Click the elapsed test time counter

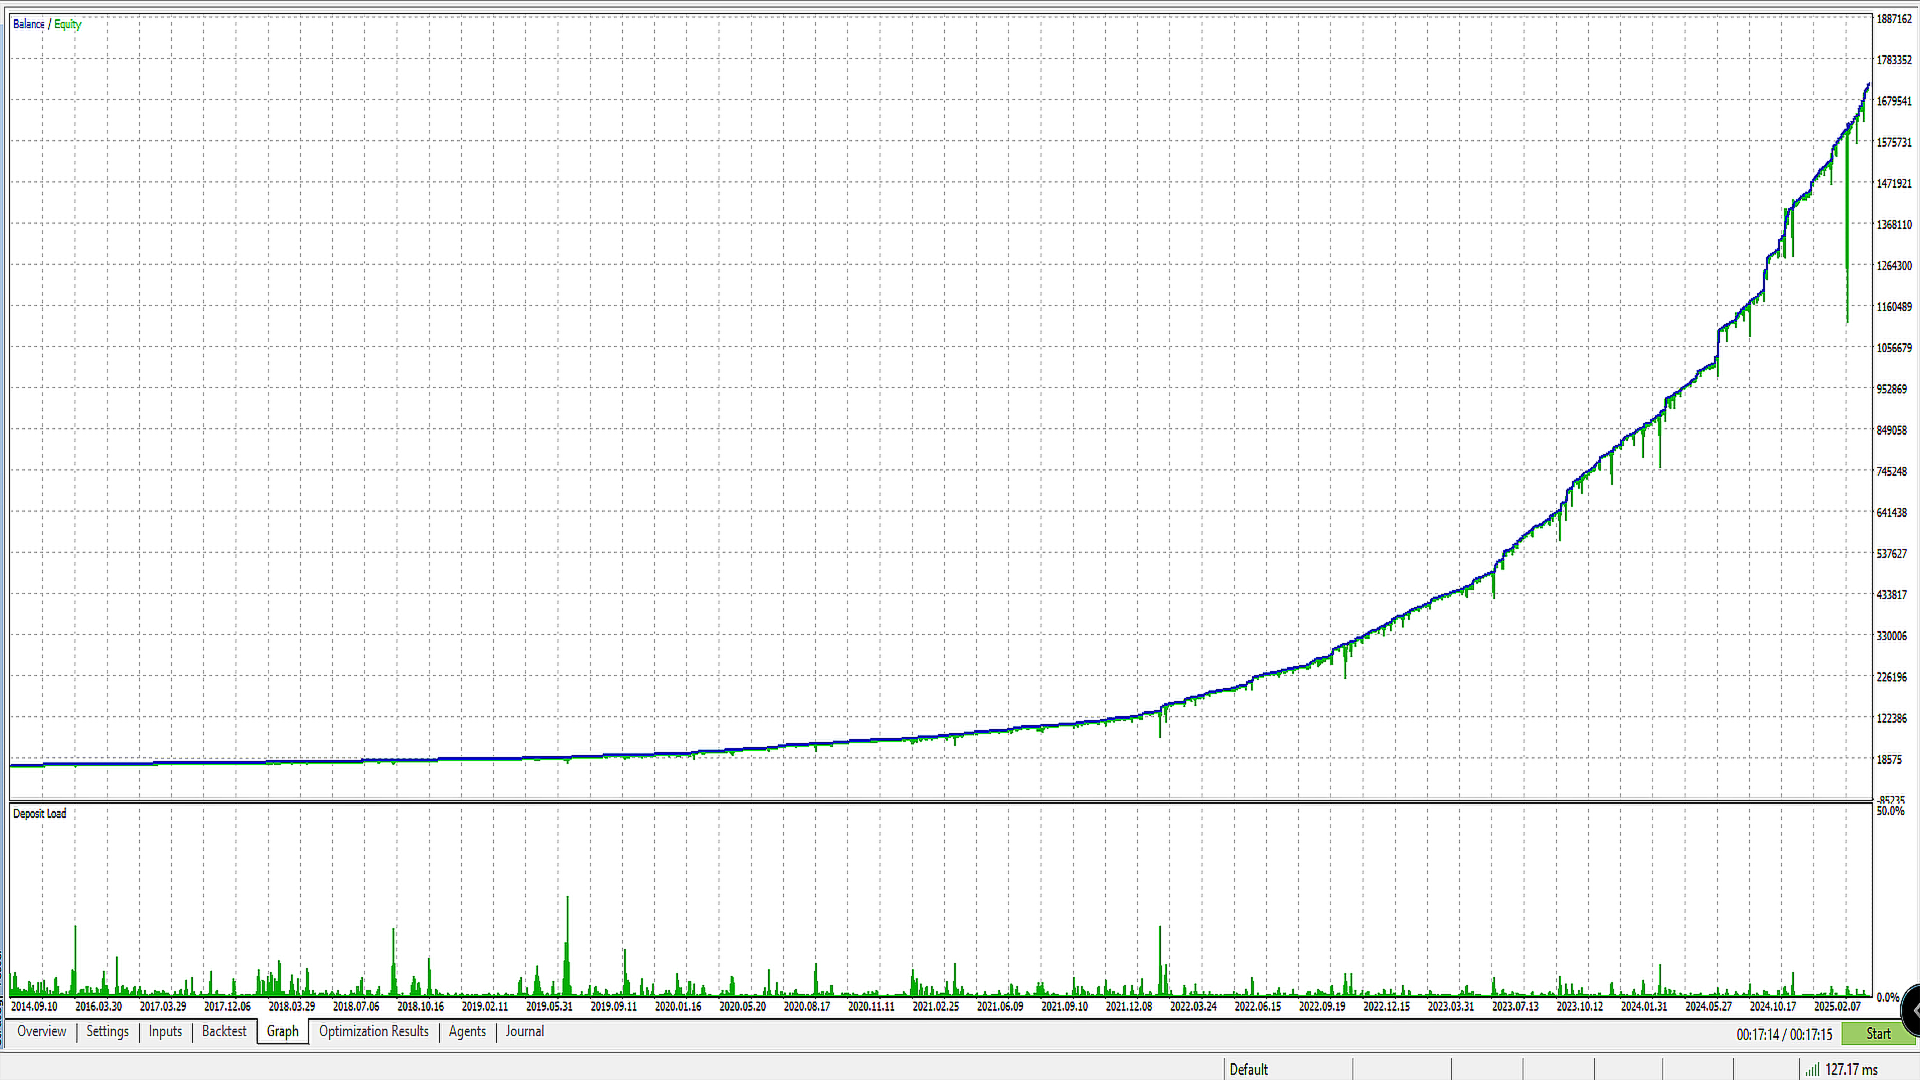coord(1784,1034)
